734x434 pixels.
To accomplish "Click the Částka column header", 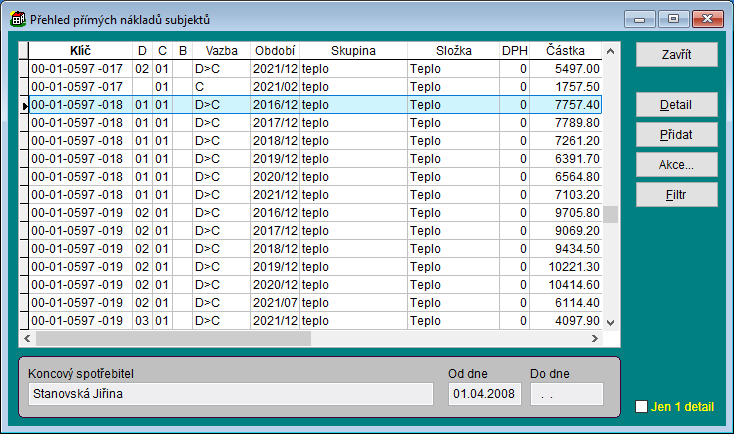I will pyautogui.click(x=565, y=51).
